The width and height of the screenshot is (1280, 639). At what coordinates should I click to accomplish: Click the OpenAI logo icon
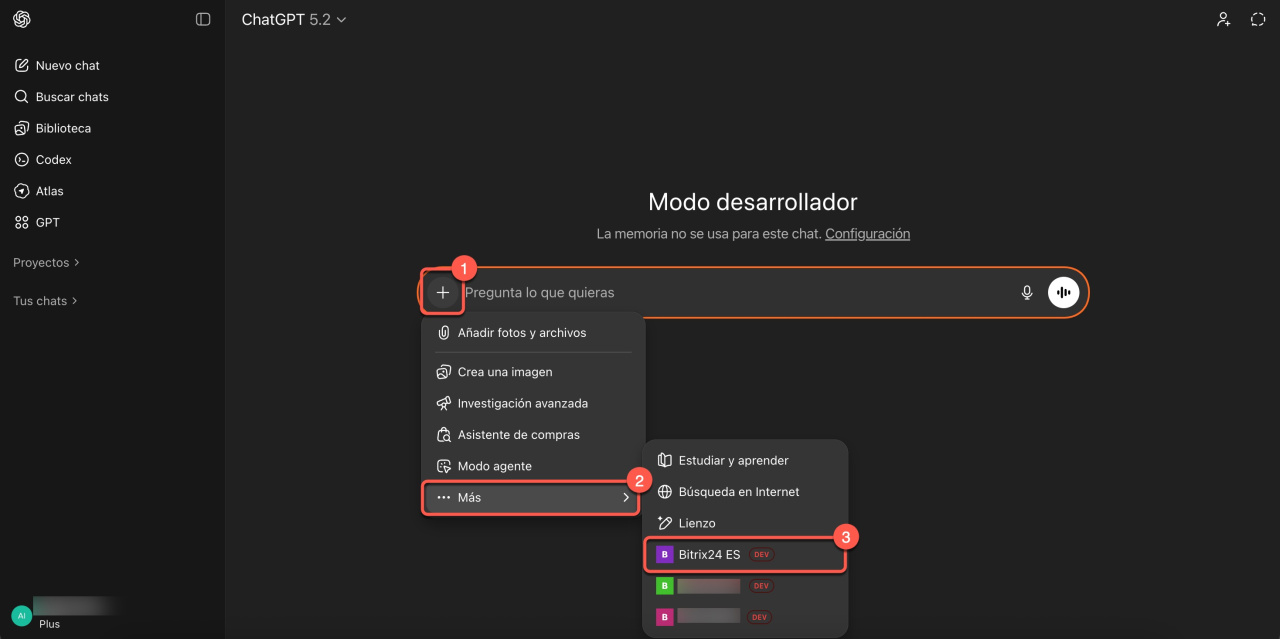pyautogui.click(x=22, y=19)
